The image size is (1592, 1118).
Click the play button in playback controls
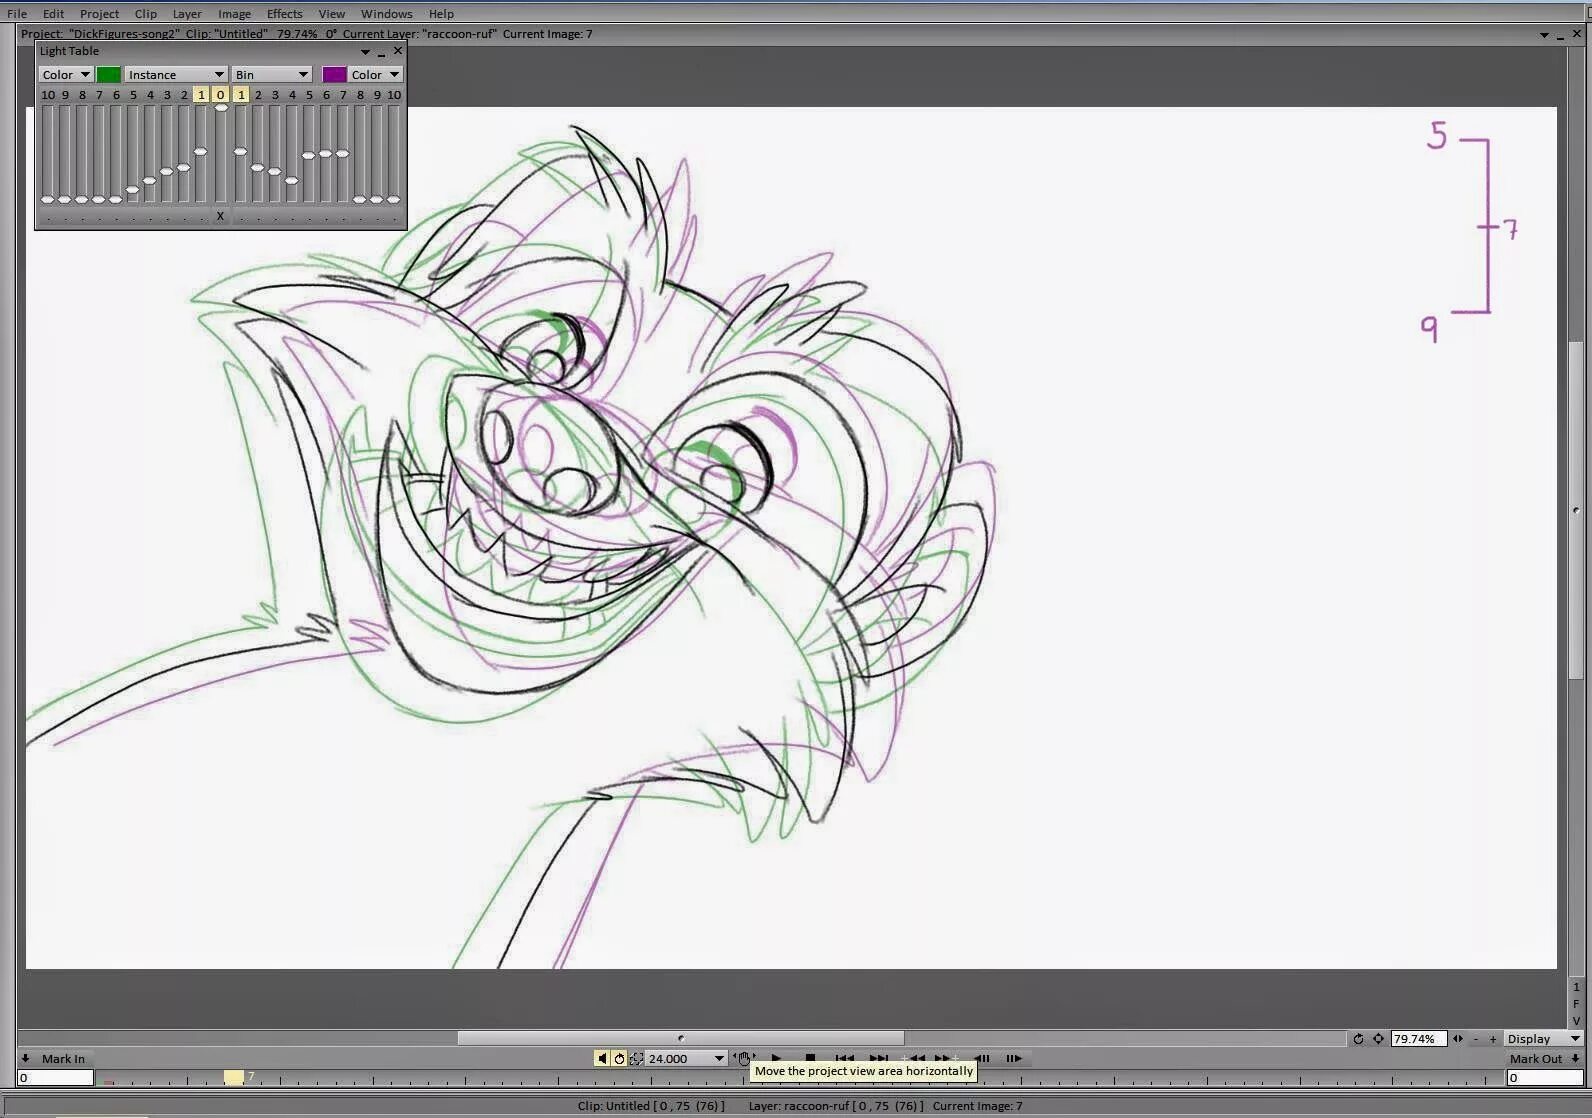pos(776,1058)
